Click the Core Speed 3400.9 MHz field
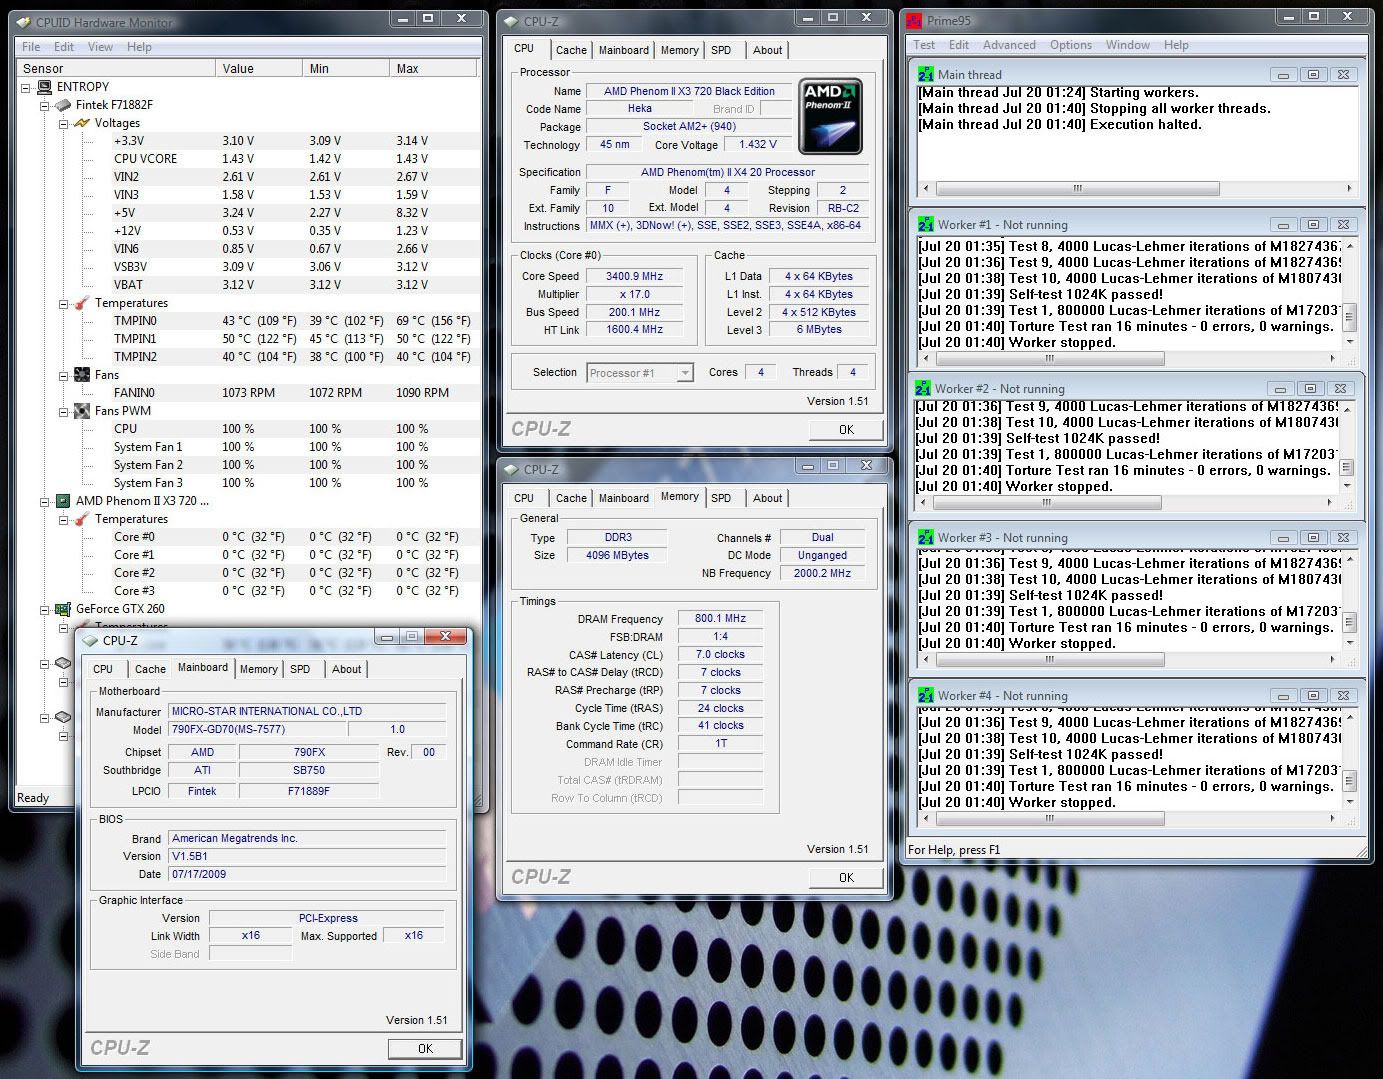1383x1079 pixels. [x=634, y=276]
